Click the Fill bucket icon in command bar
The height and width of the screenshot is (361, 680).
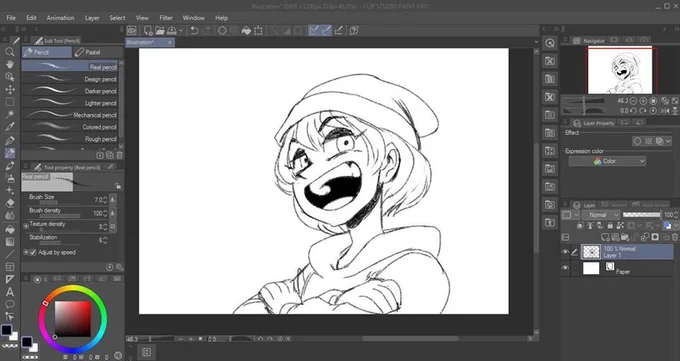[x=246, y=30]
